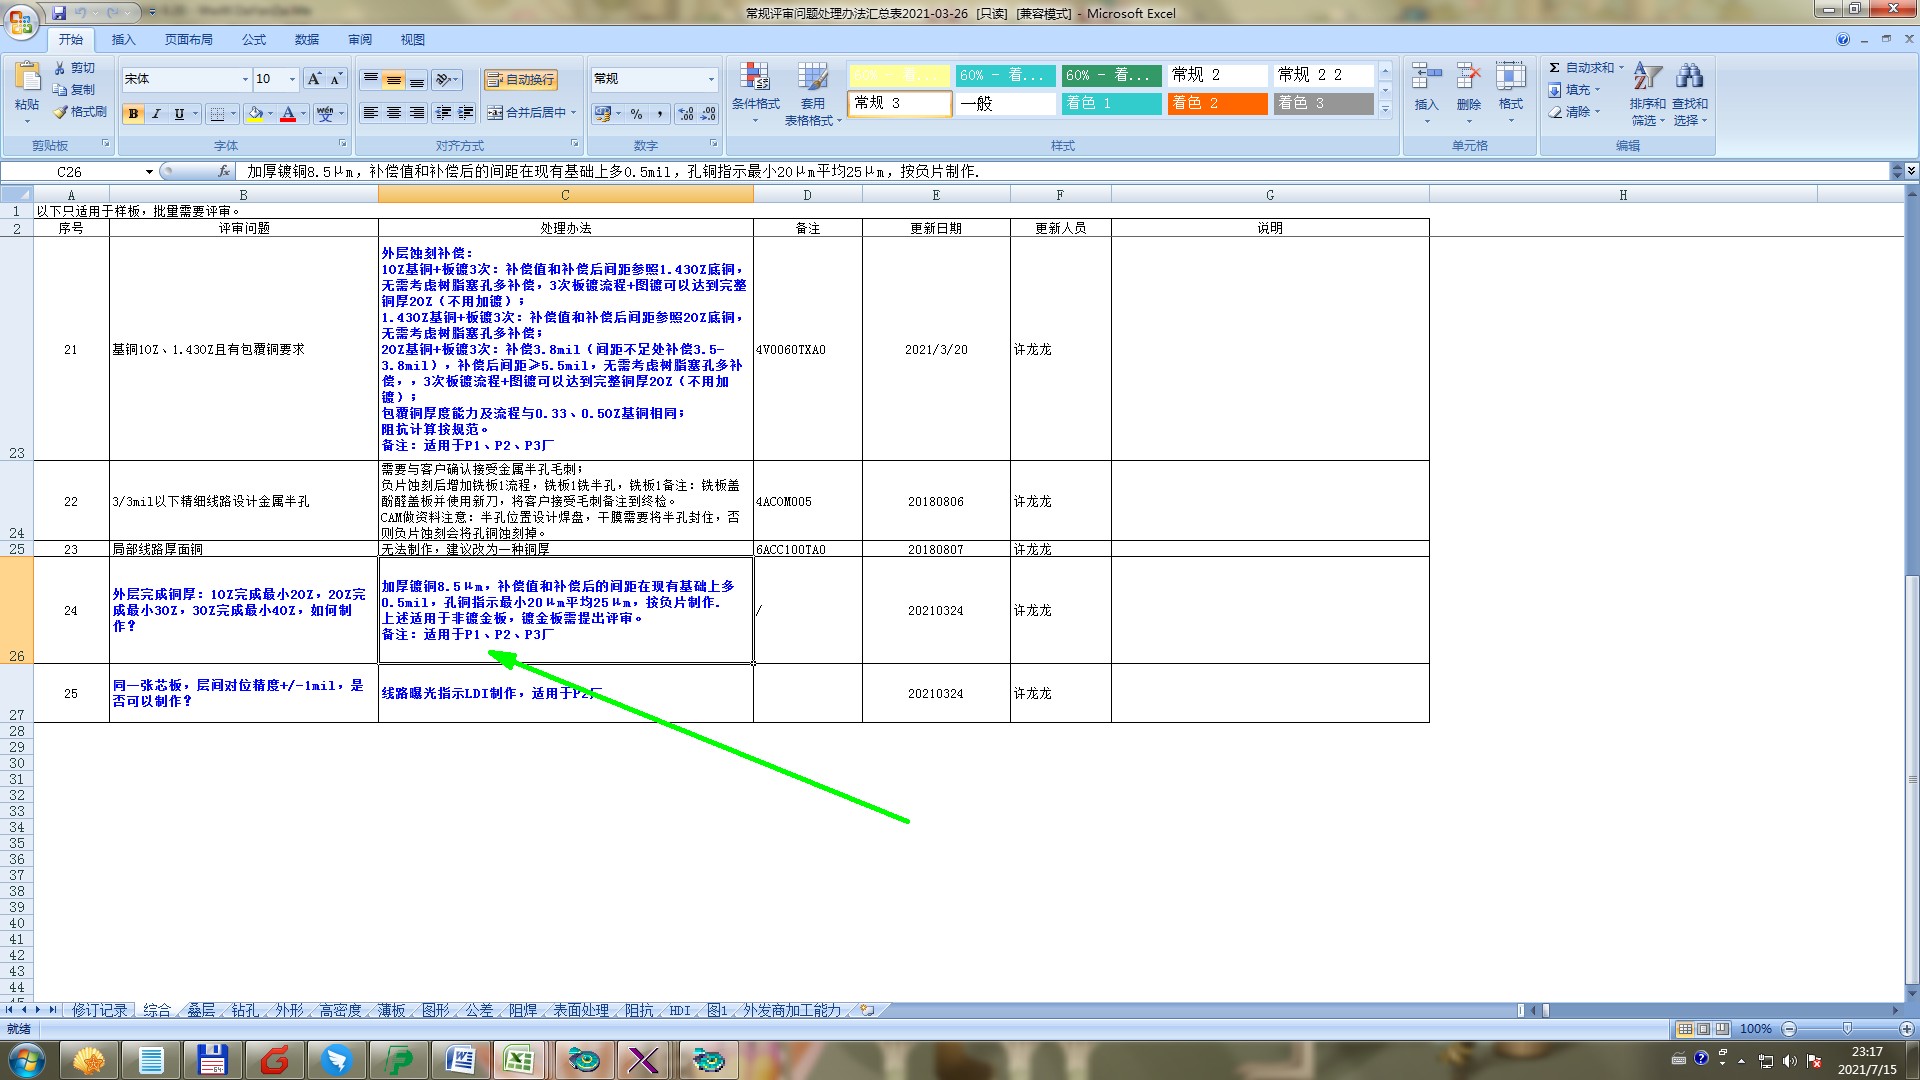Toggle Bold formatting button

click(133, 114)
